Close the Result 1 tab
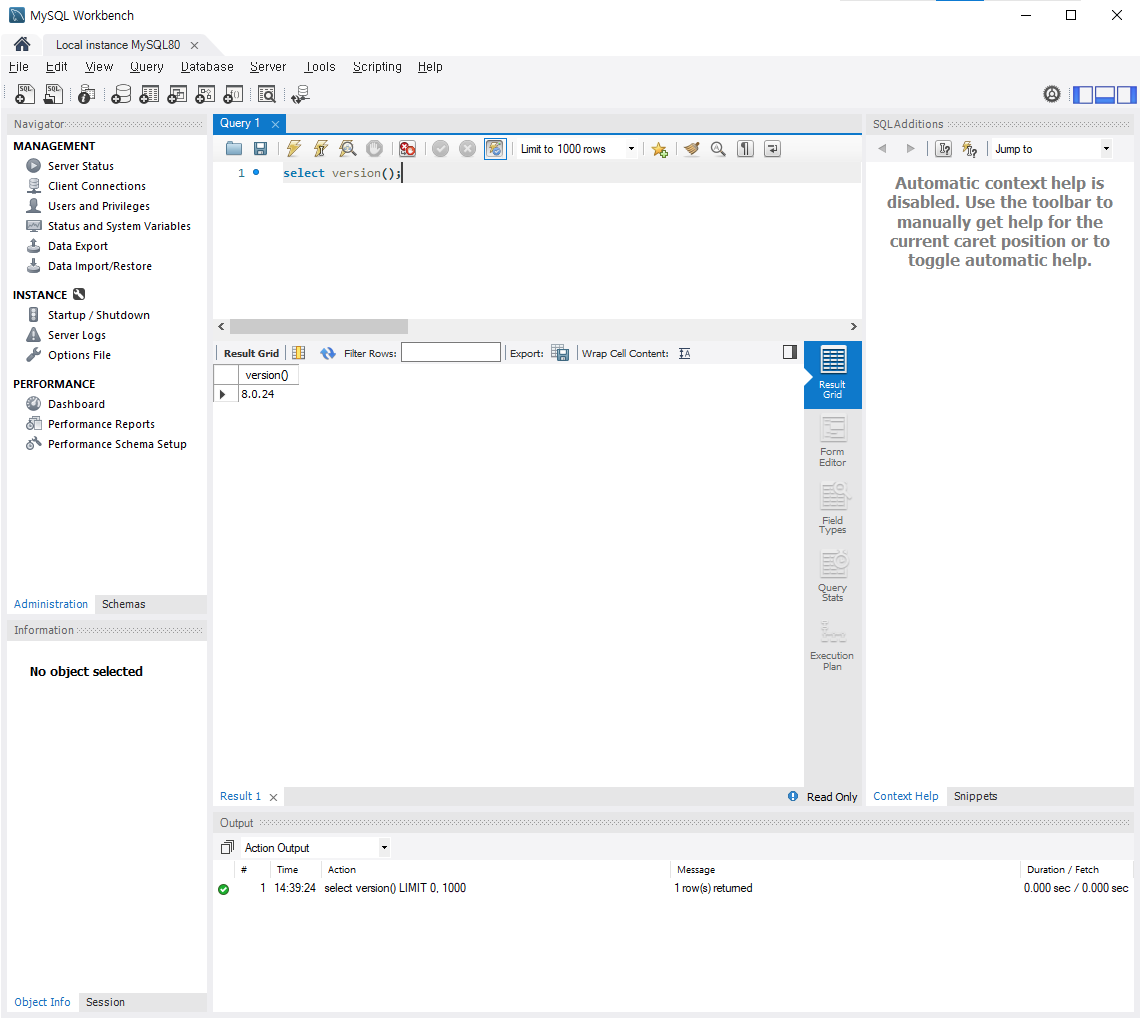The width and height of the screenshot is (1141, 1019). click(273, 797)
